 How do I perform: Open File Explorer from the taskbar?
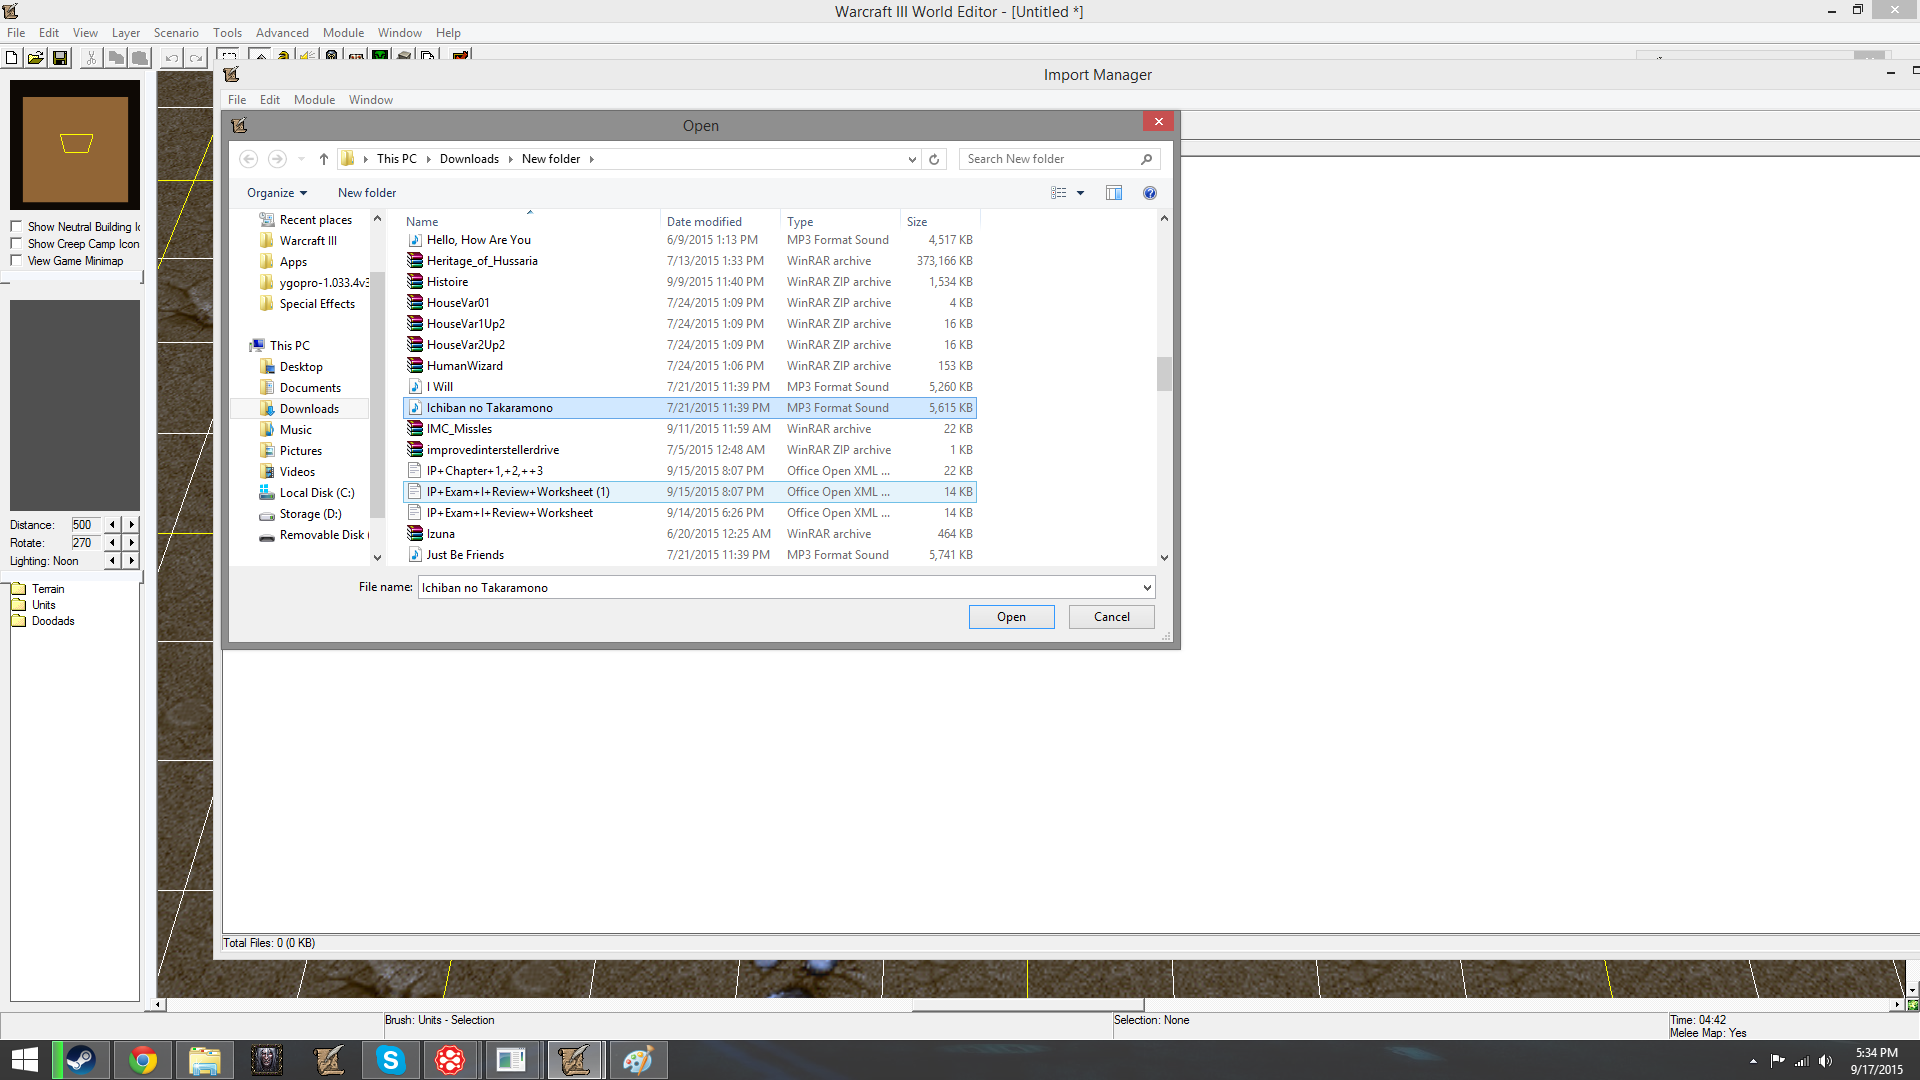click(x=204, y=1060)
